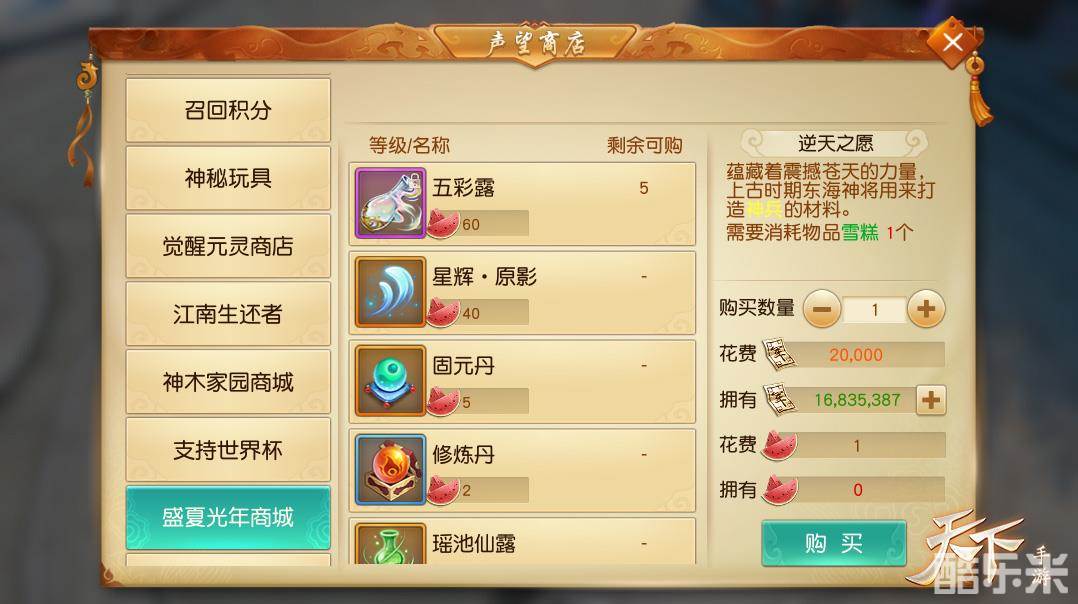This screenshot has width=1078, height=604.
Task: Switch to the 神秘玩具 tab
Action: (x=228, y=178)
